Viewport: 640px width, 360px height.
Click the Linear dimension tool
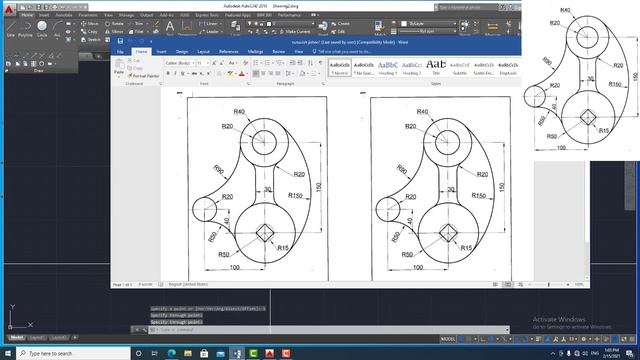209,24
